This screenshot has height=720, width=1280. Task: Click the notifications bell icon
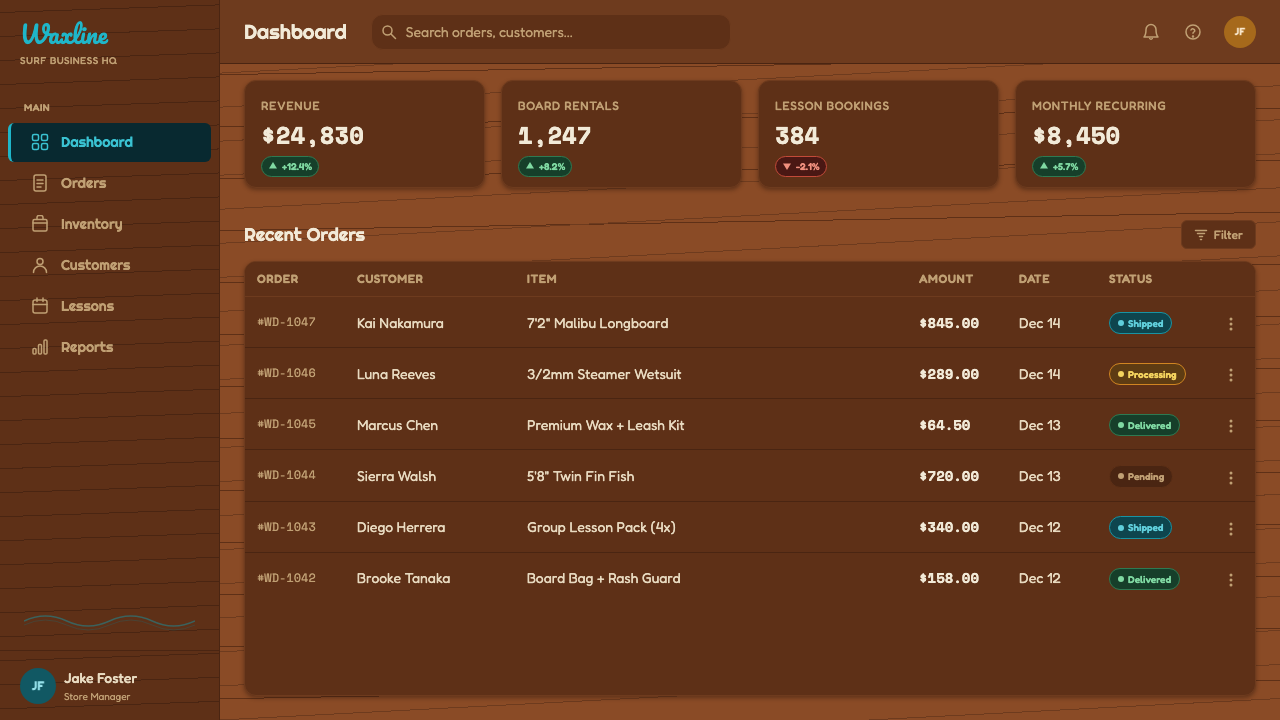point(1151,32)
